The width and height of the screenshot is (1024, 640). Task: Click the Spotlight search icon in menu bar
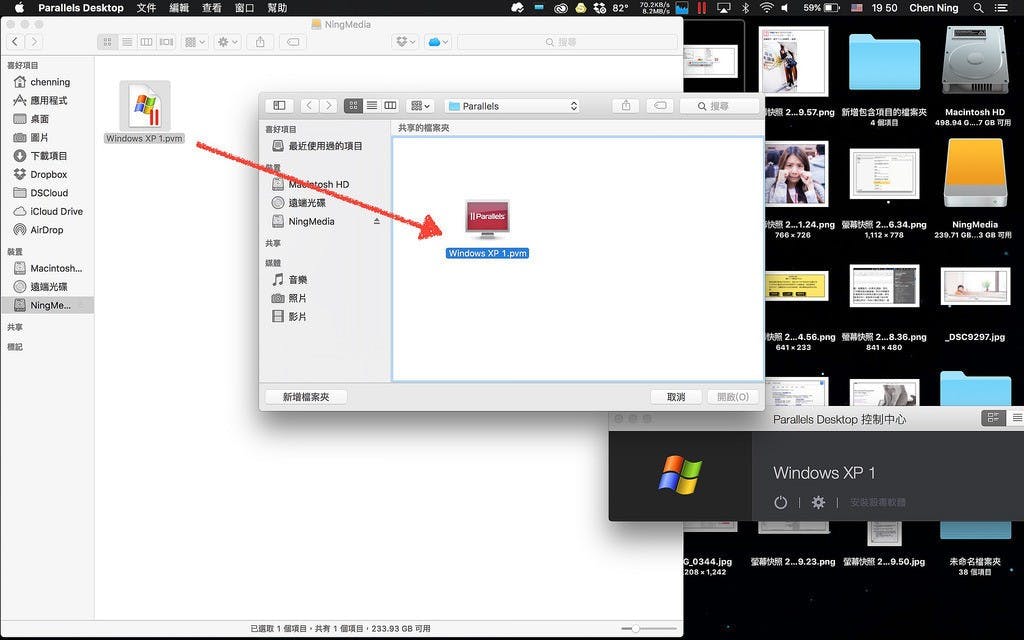[x=978, y=8]
